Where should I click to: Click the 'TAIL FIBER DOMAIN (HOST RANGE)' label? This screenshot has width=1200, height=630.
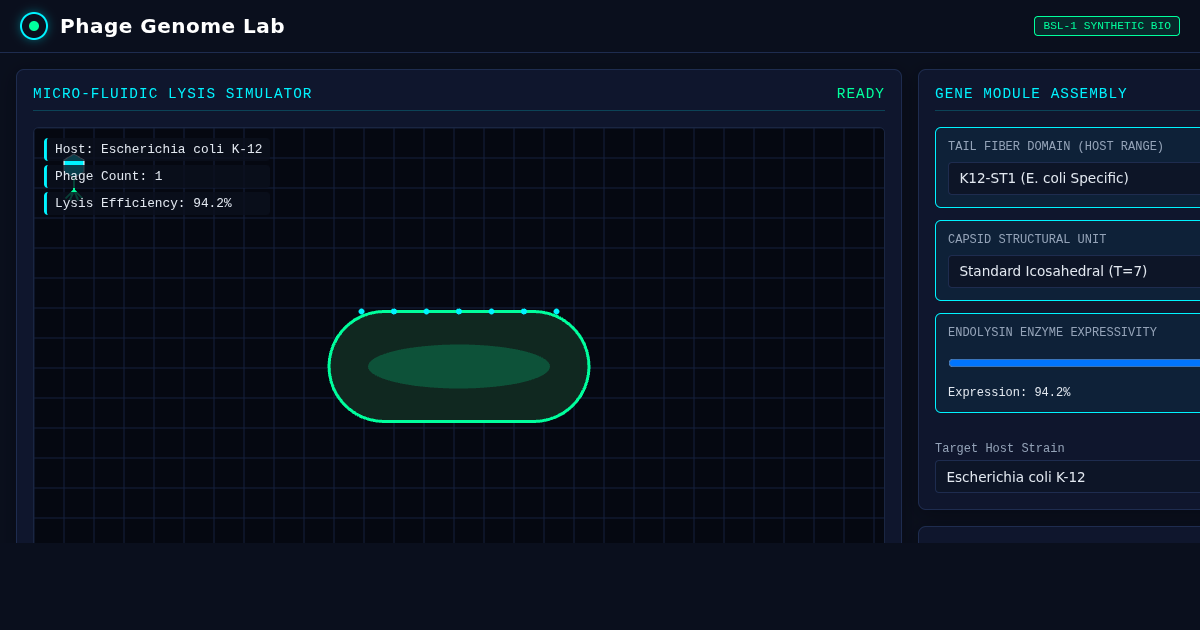pos(1056,147)
